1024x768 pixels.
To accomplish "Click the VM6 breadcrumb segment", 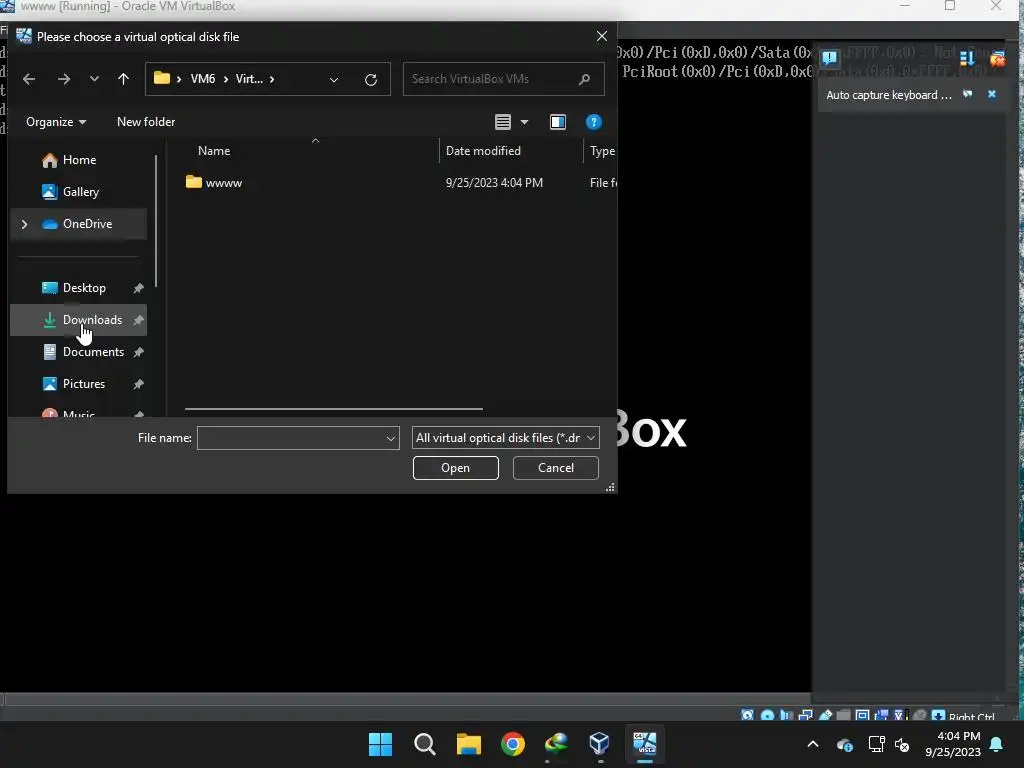I will pyautogui.click(x=202, y=79).
